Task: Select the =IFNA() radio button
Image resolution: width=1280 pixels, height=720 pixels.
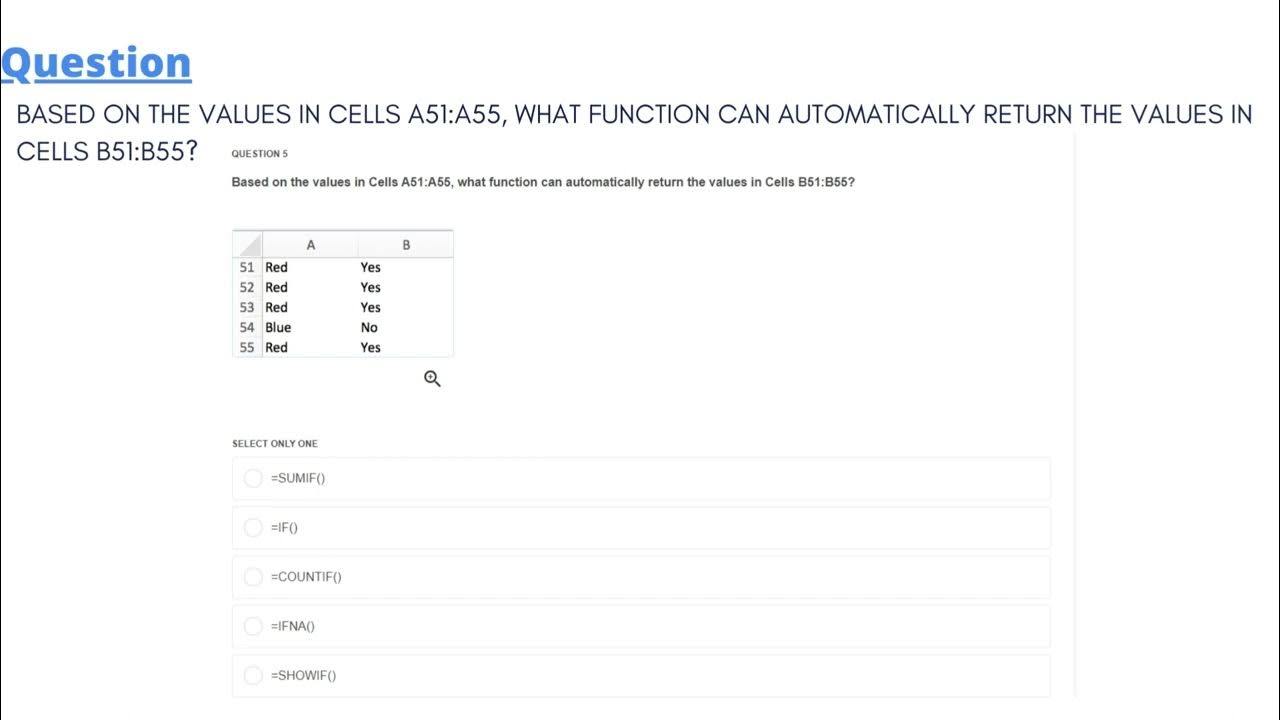Action: 253,626
